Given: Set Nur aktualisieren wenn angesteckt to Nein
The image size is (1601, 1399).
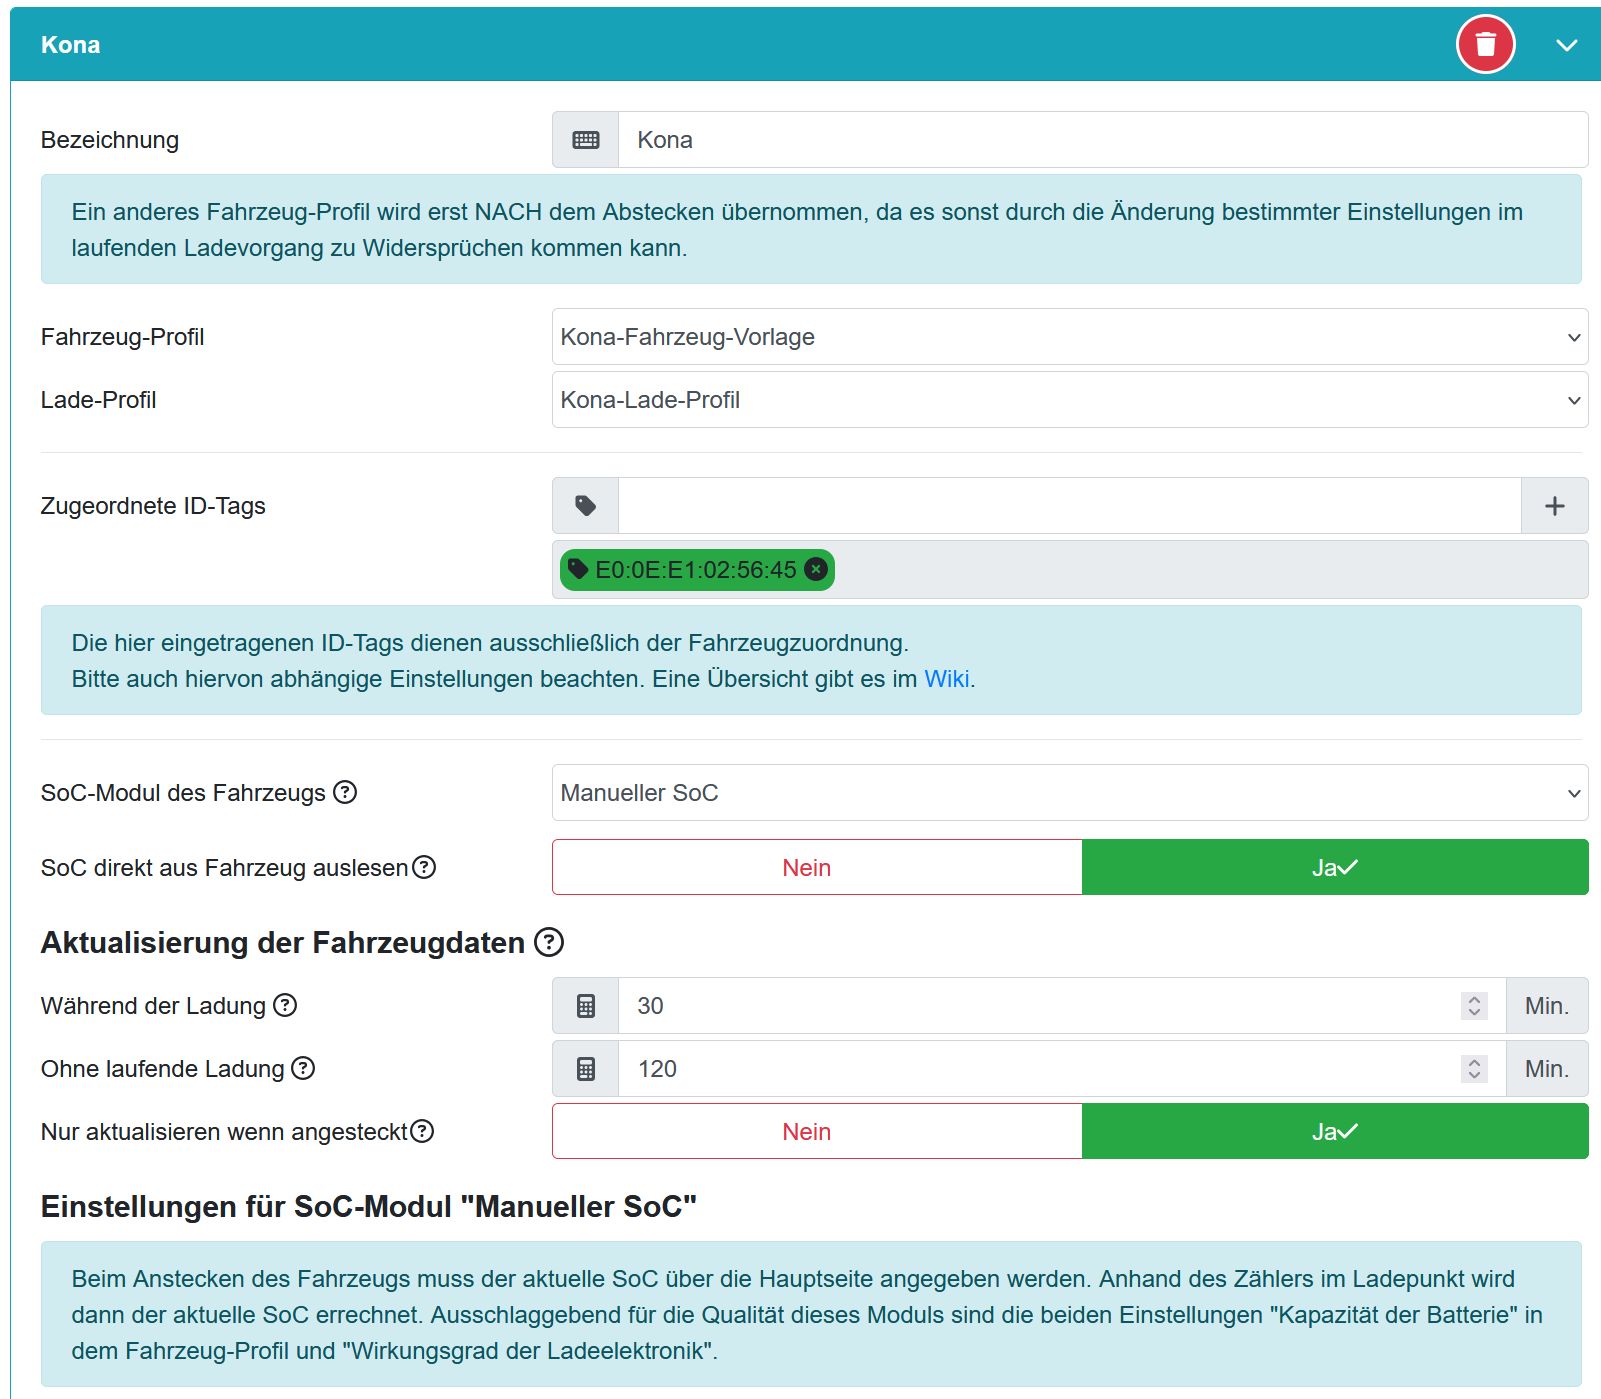Looking at the screenshot, I should click(817, 1131).
